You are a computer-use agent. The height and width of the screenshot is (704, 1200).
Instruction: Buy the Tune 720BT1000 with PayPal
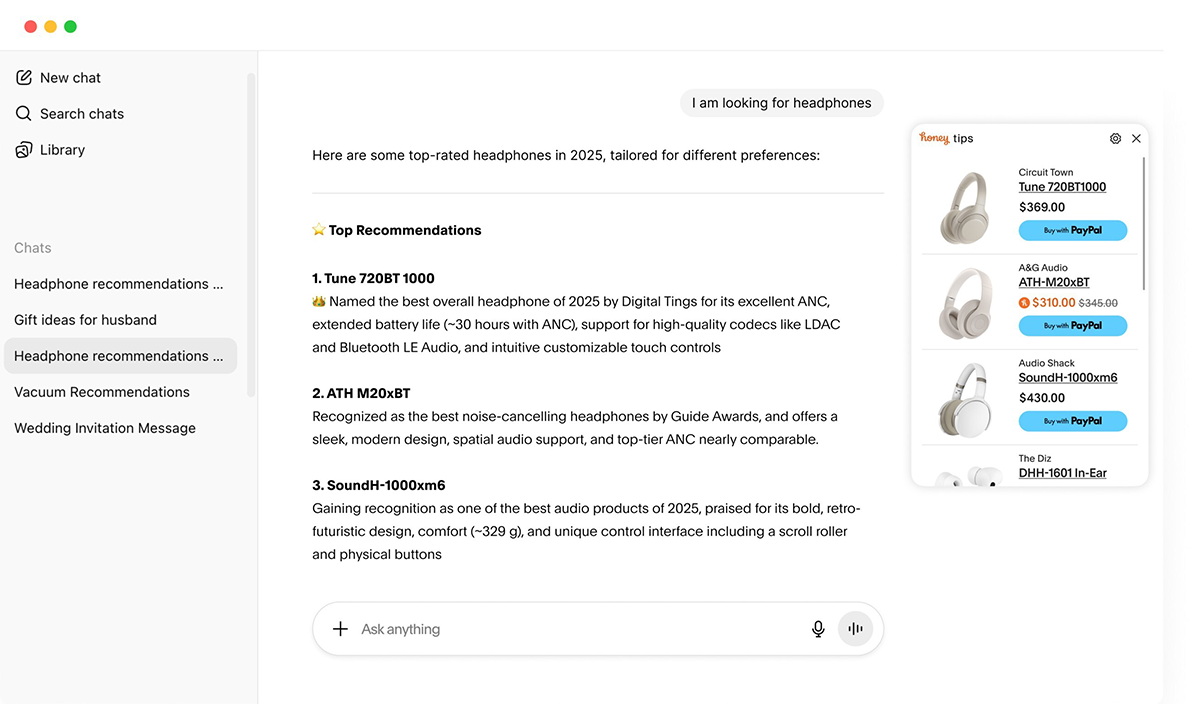pos(1073,230)
